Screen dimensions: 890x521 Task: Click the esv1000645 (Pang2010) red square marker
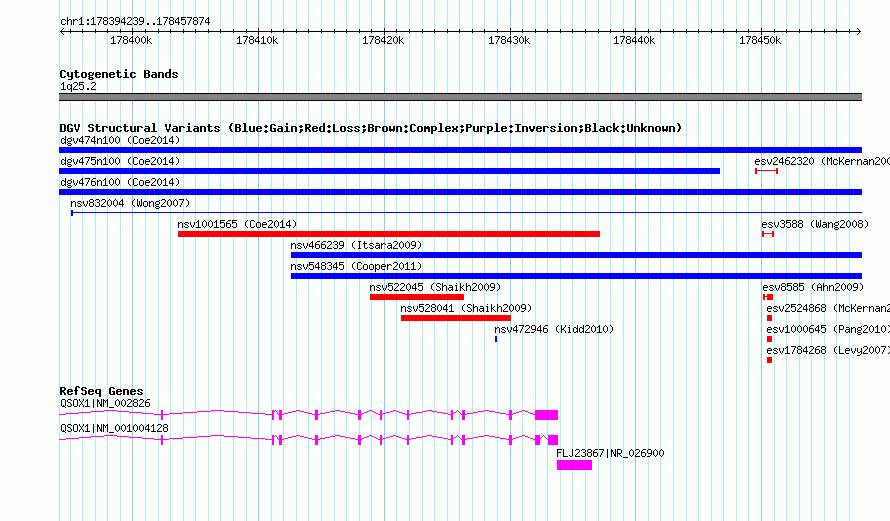[x=770, y=339]
